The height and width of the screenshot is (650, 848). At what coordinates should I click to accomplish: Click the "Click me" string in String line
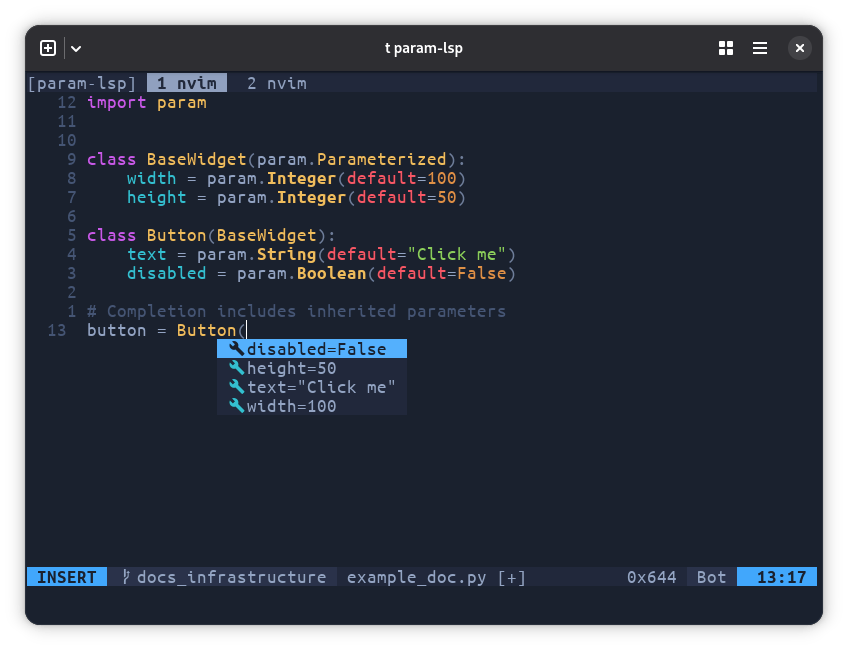point(456,254)
